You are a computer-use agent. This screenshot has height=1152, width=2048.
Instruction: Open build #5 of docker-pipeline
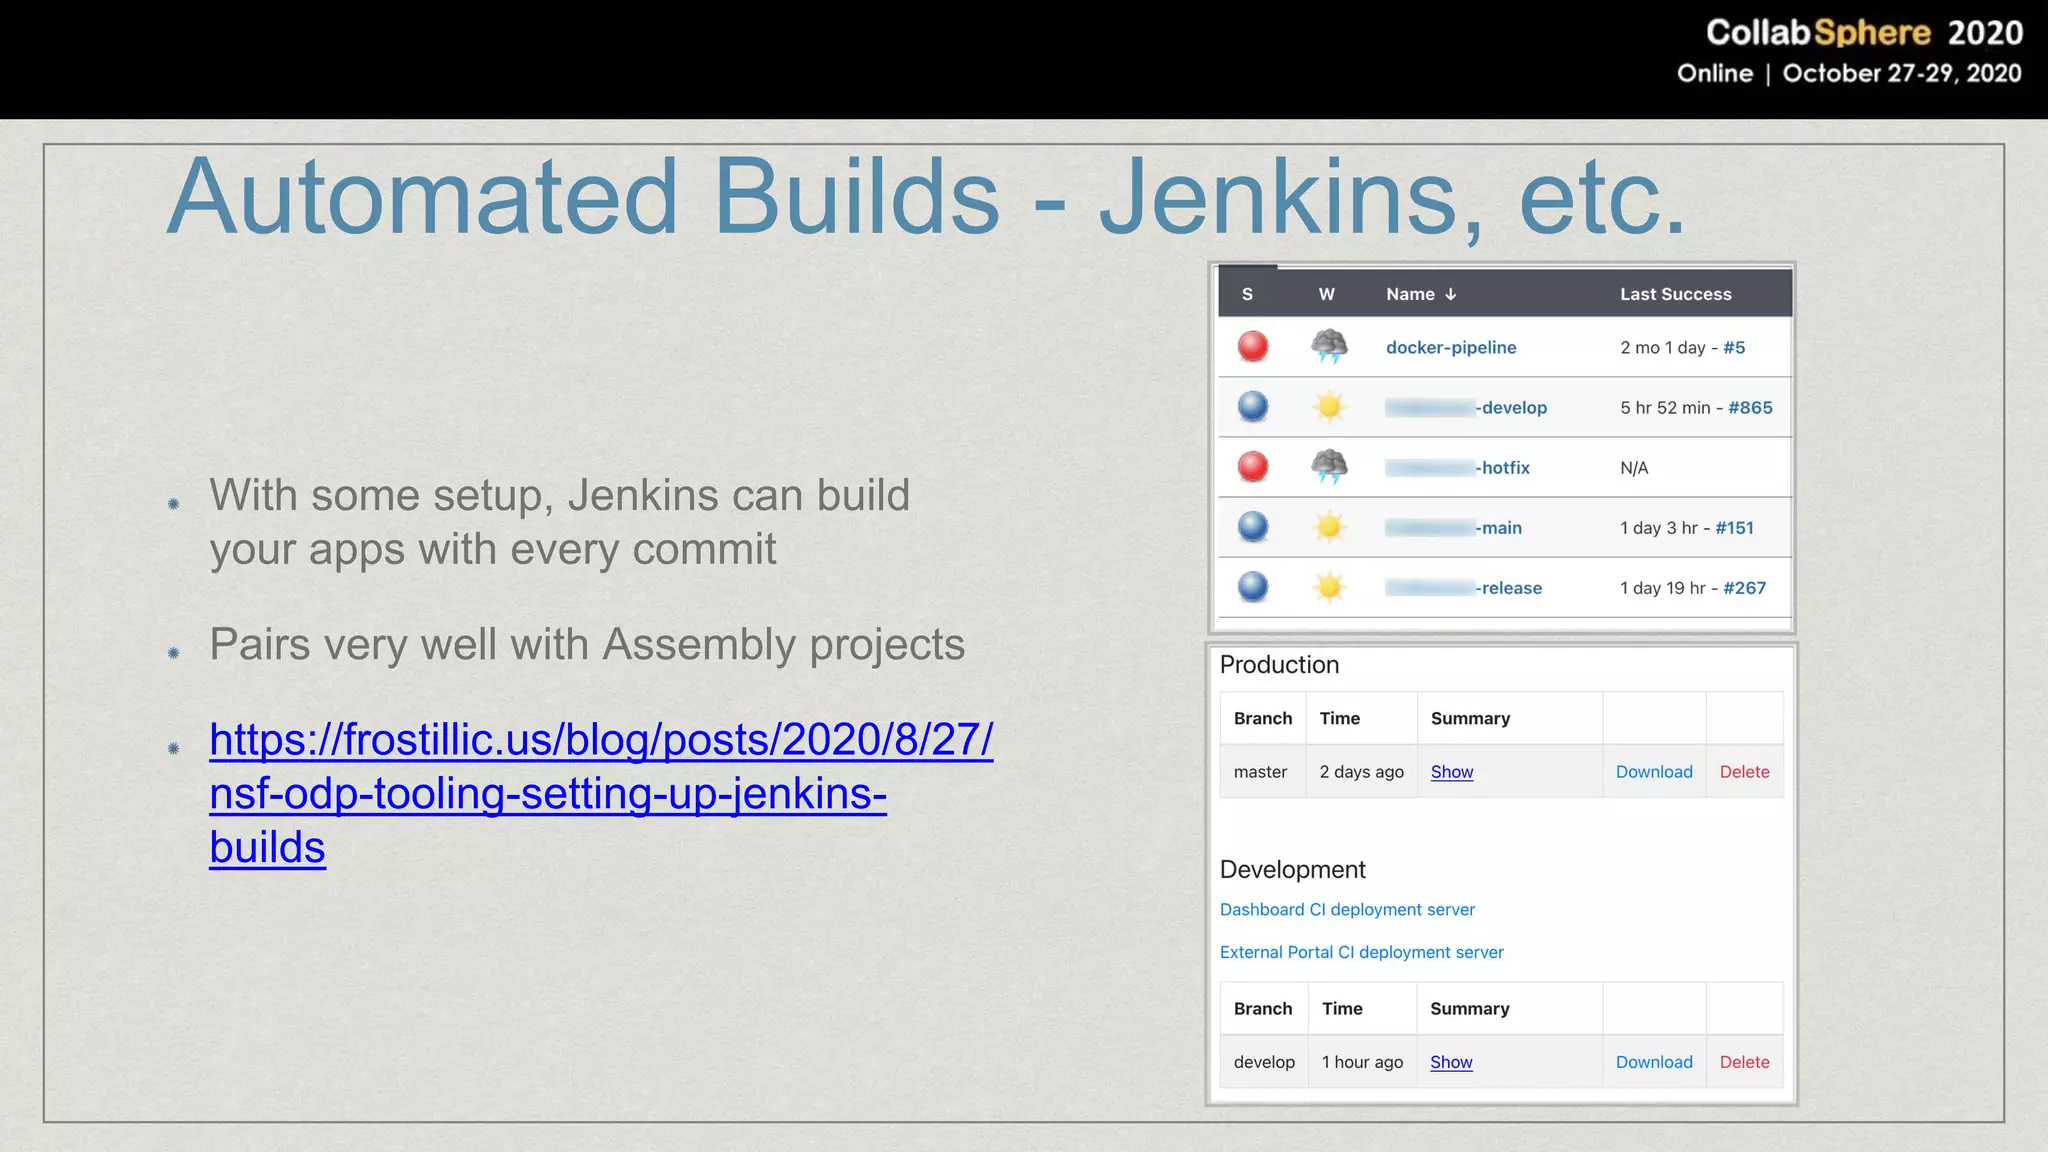coord(1734,347)
